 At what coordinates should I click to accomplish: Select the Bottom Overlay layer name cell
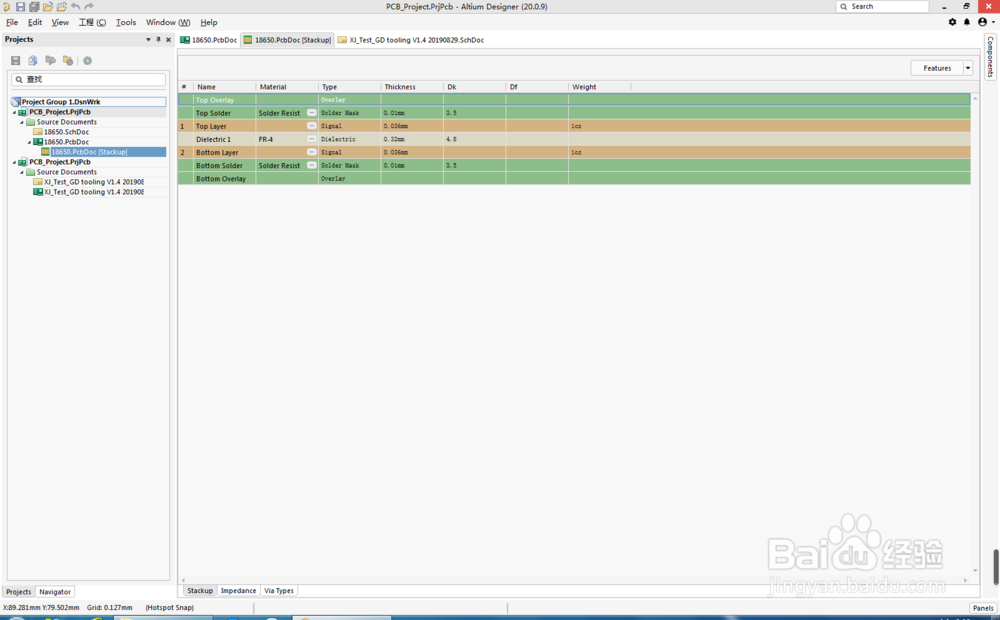[224, 179]
